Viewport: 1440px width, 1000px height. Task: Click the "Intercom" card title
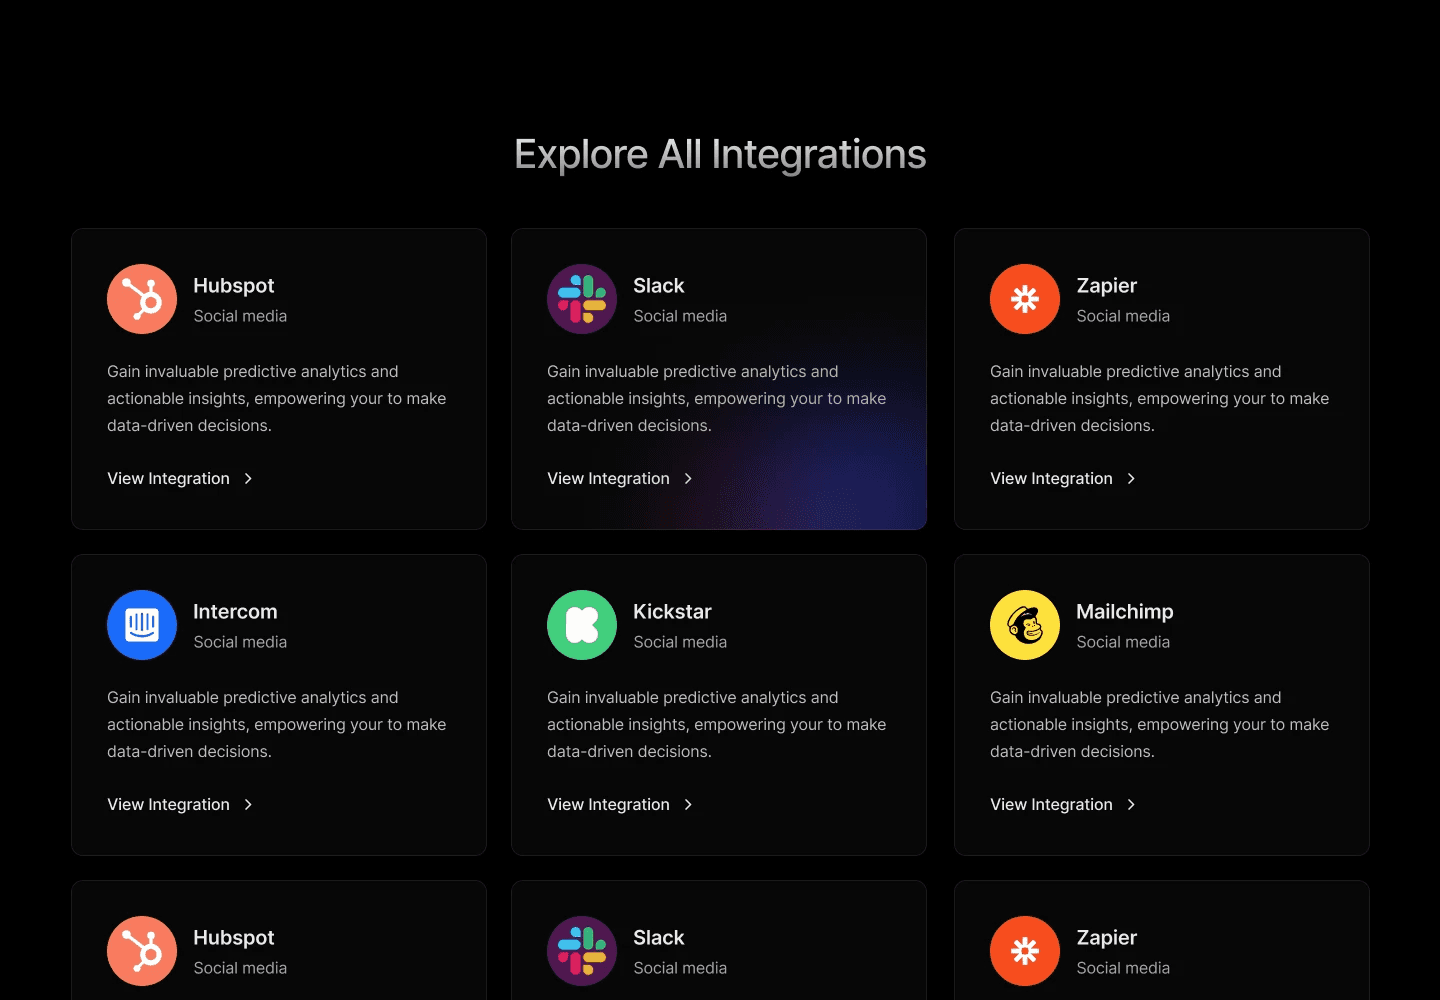[235, 612]
